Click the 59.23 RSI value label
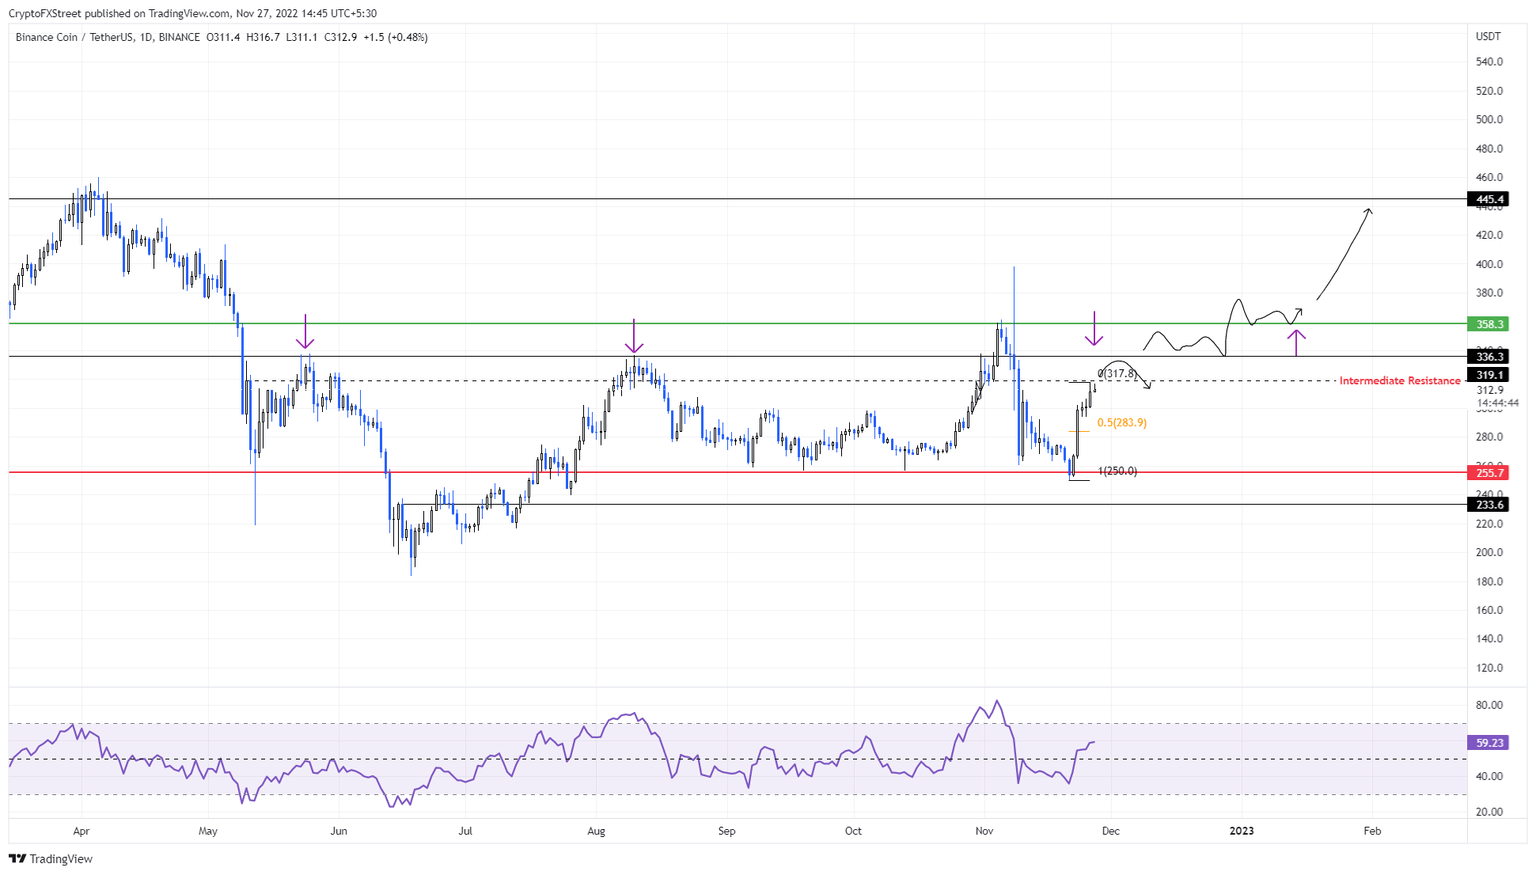Screen dimensions: 1536x874 [x=1490, y=743]
